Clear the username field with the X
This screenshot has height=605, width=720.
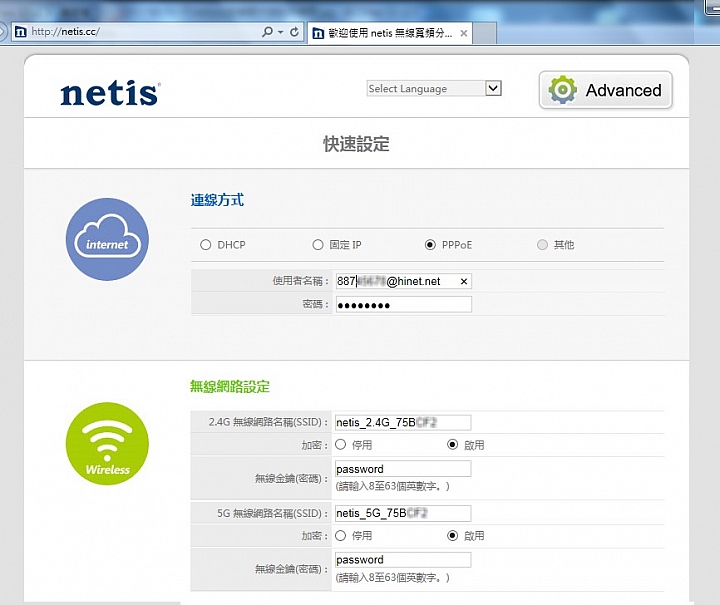(464, 281)
